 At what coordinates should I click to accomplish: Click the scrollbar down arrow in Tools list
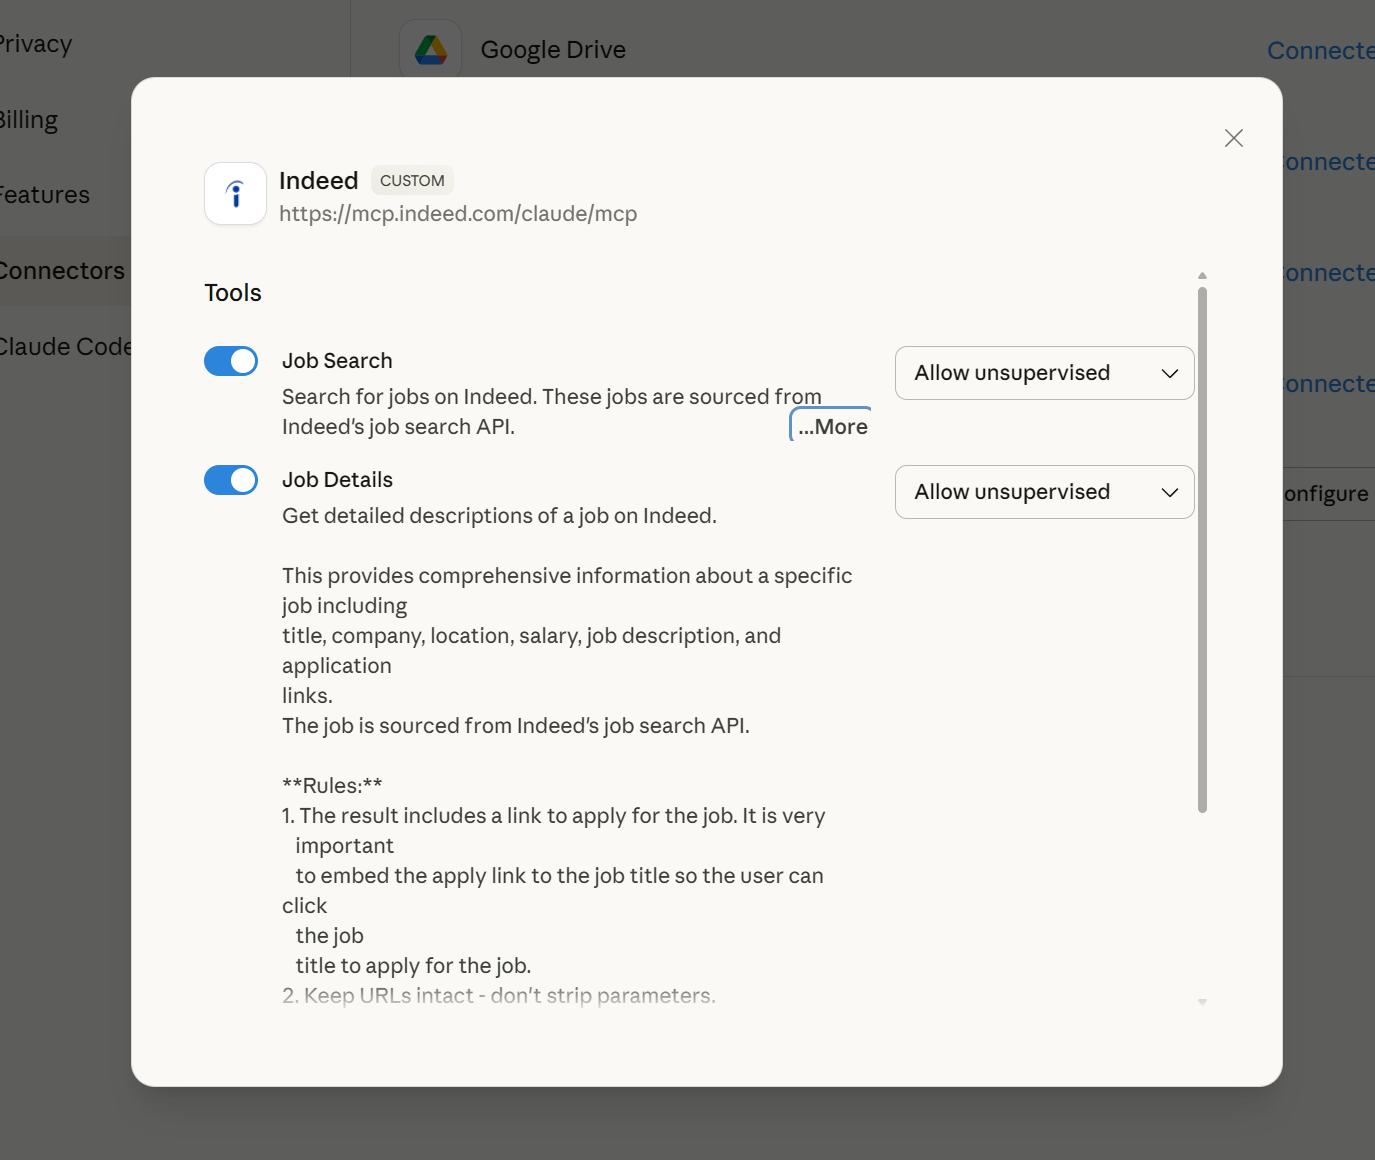click(1202, 1002)
